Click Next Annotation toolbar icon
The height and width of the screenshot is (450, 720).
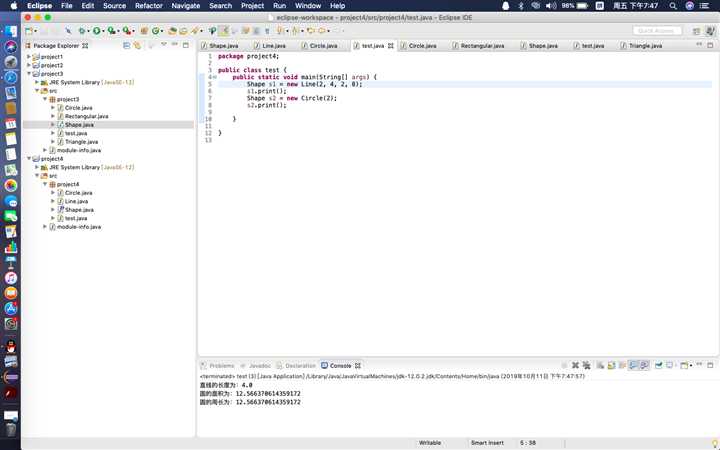[x=280, y=31]
